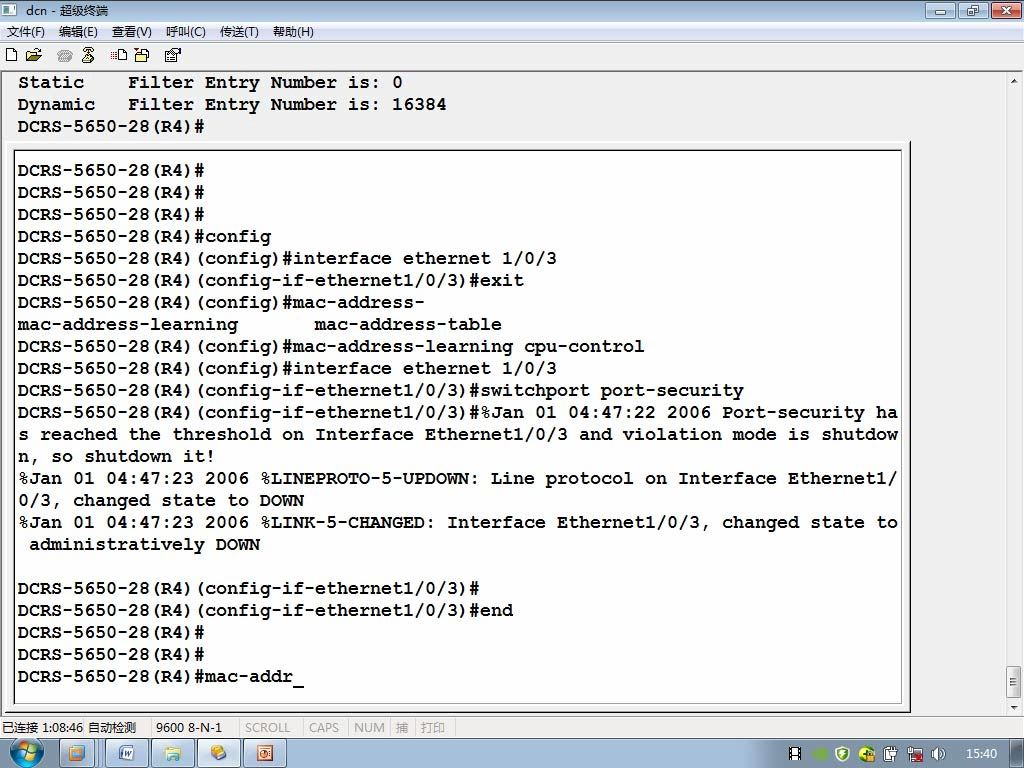Viewport: 1024px width, 768px height.
Task: Click the safely remove hardware tray icon
Action: 890,754
